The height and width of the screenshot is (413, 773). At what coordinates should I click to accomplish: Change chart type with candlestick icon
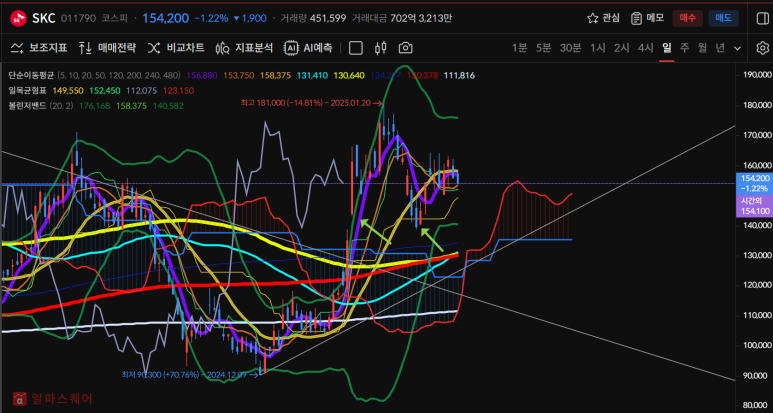tap(381, 48)
